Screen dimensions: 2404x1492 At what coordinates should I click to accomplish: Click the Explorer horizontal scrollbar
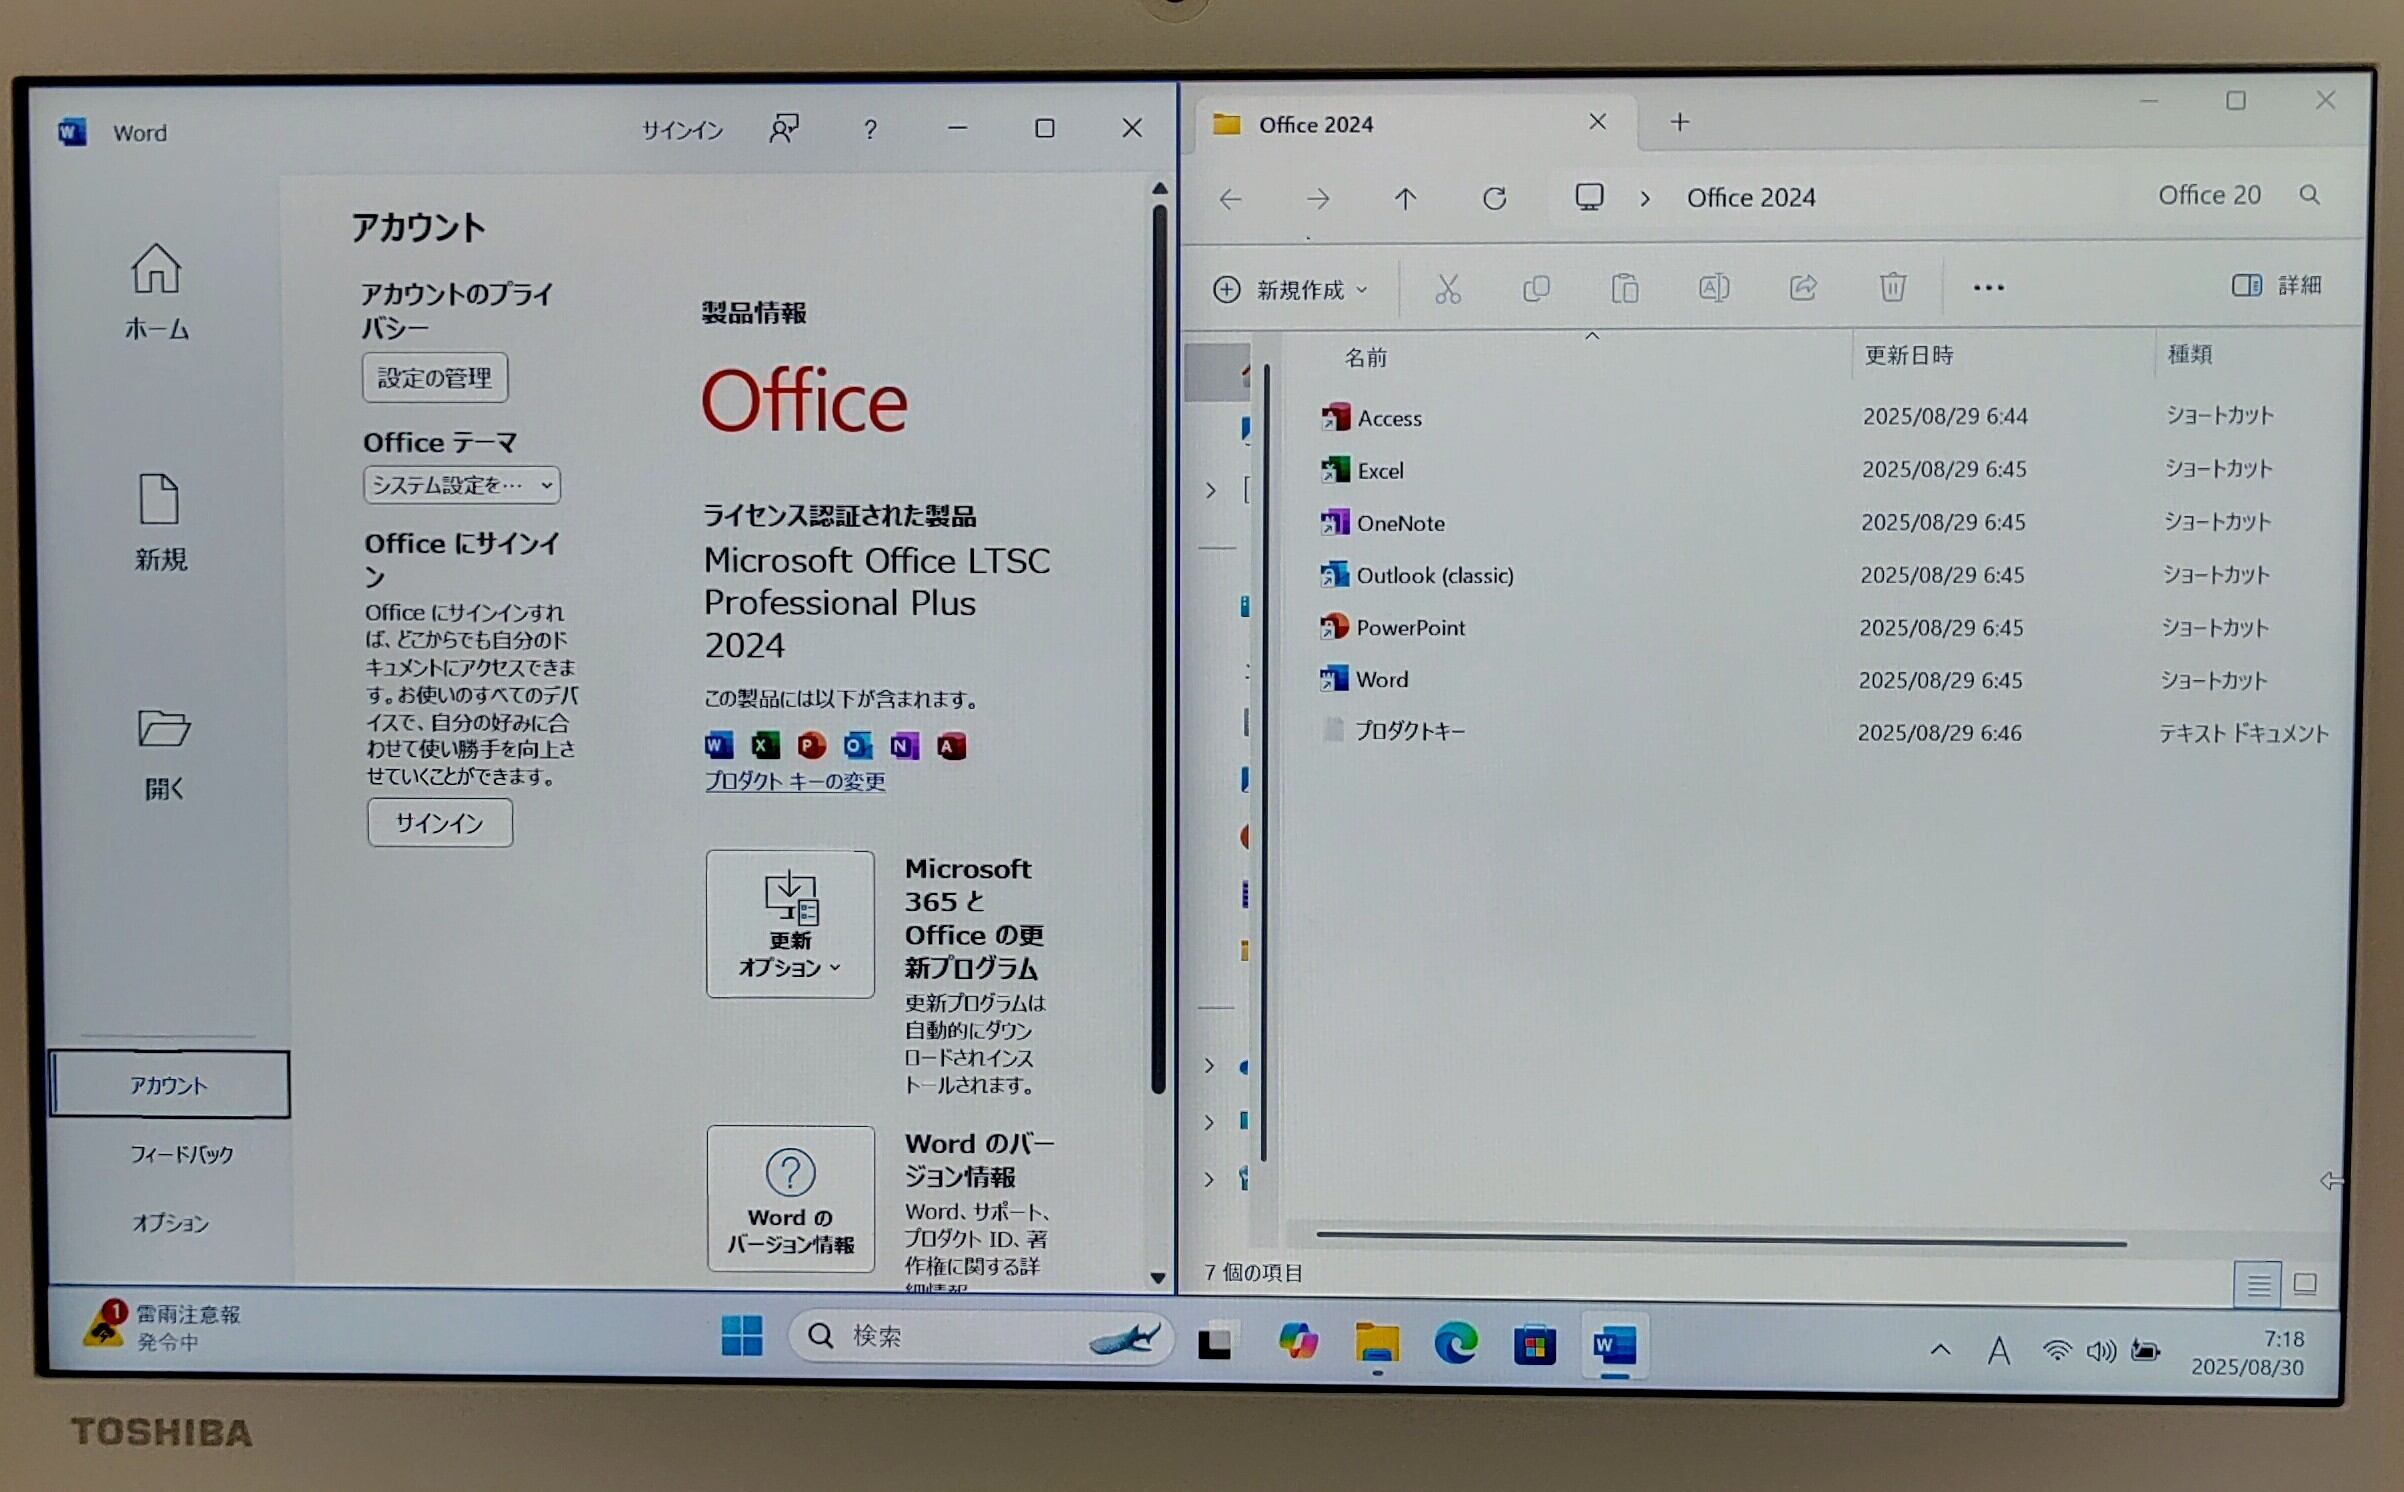pos(1720,1238)
